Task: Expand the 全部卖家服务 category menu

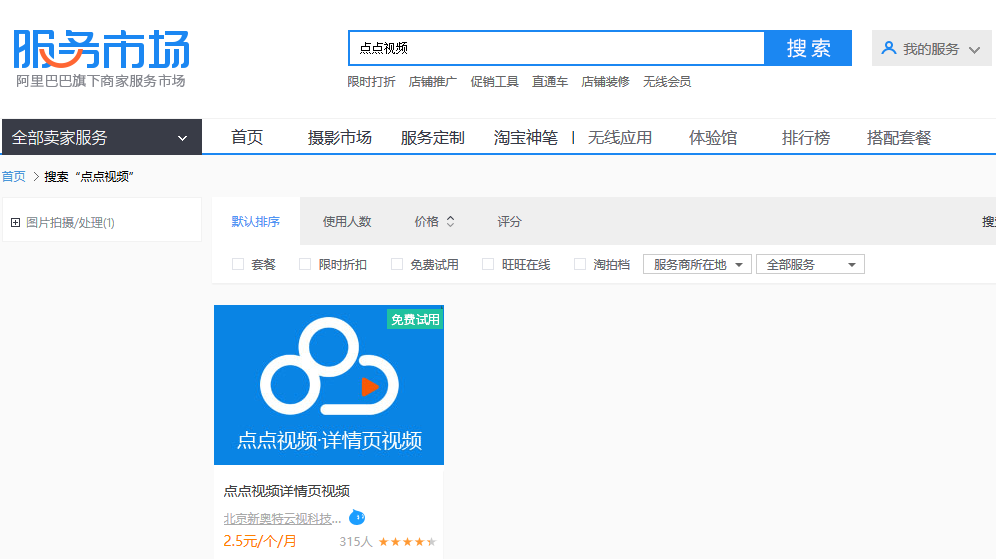Action: click(102, 137)
